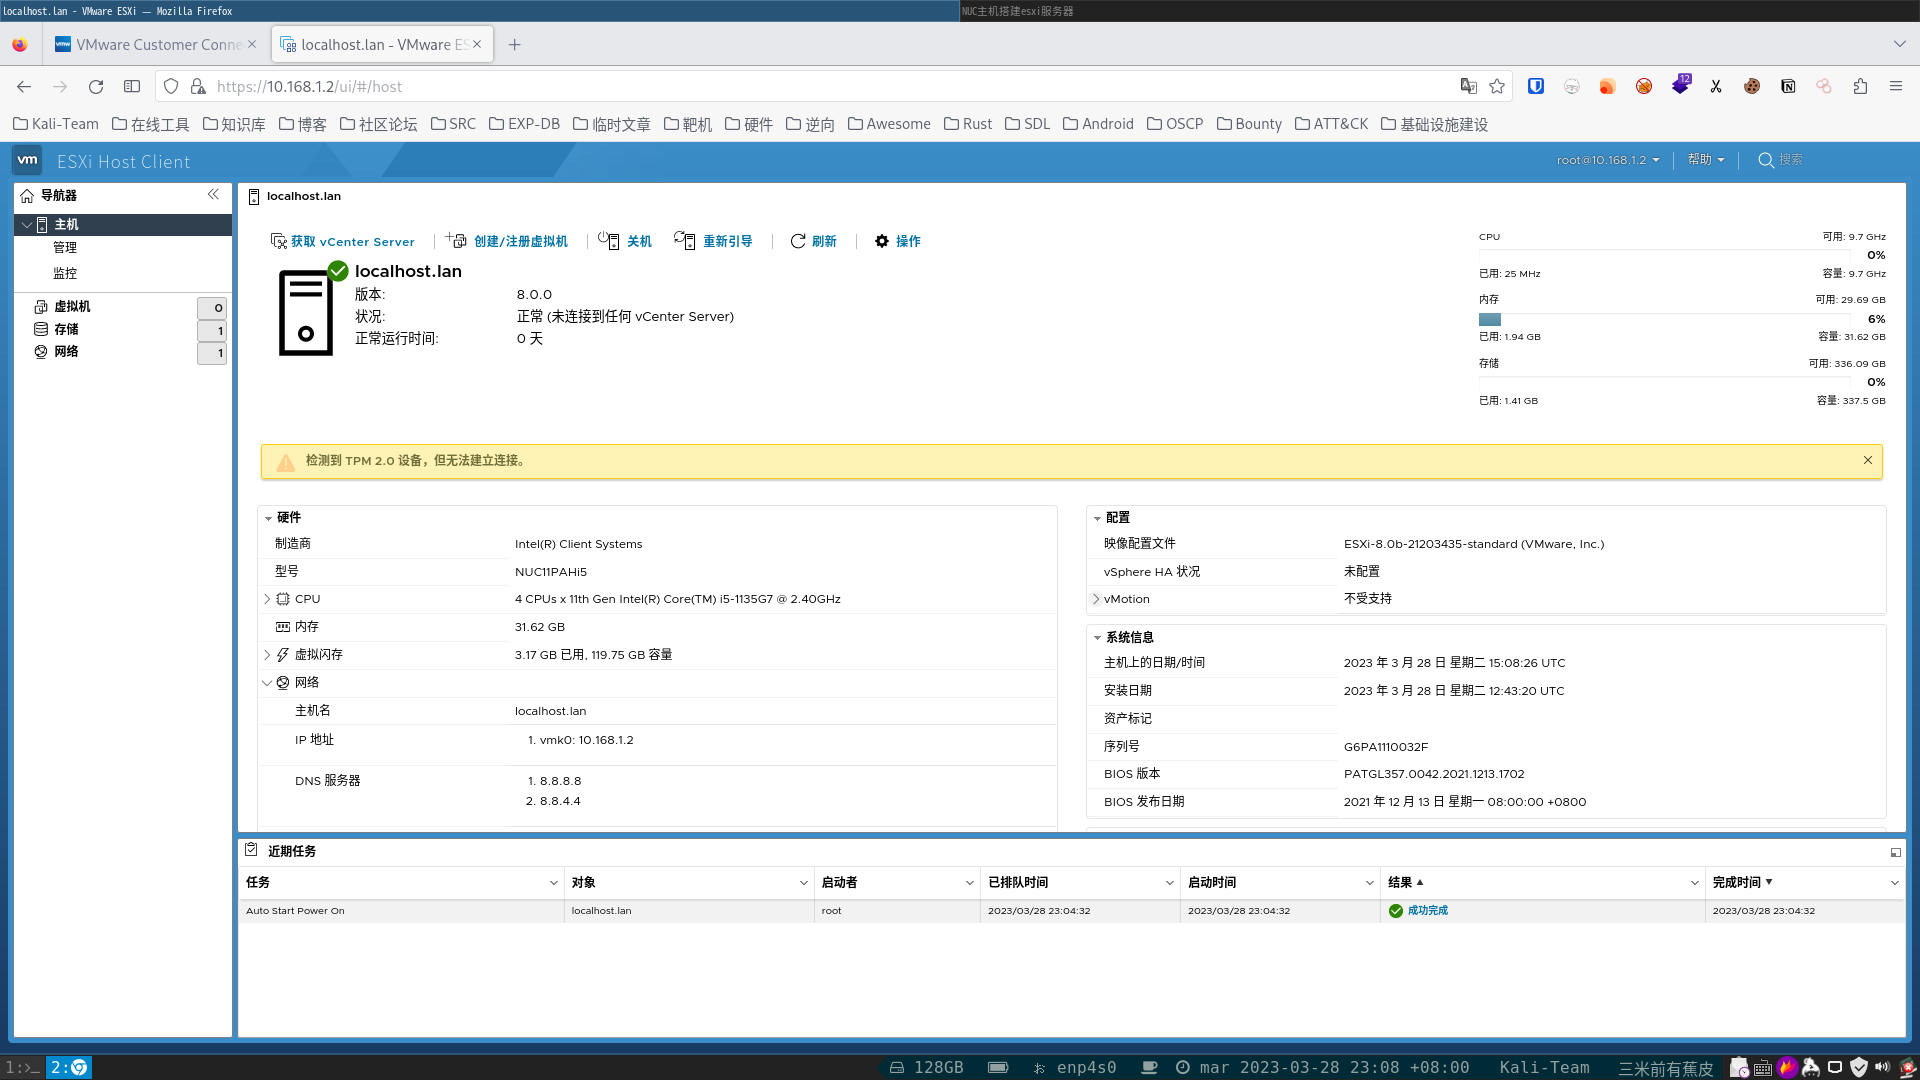Open the Bounty bookmark folder
Screen dimensions: 1920x1080
tap(1249, 124)
